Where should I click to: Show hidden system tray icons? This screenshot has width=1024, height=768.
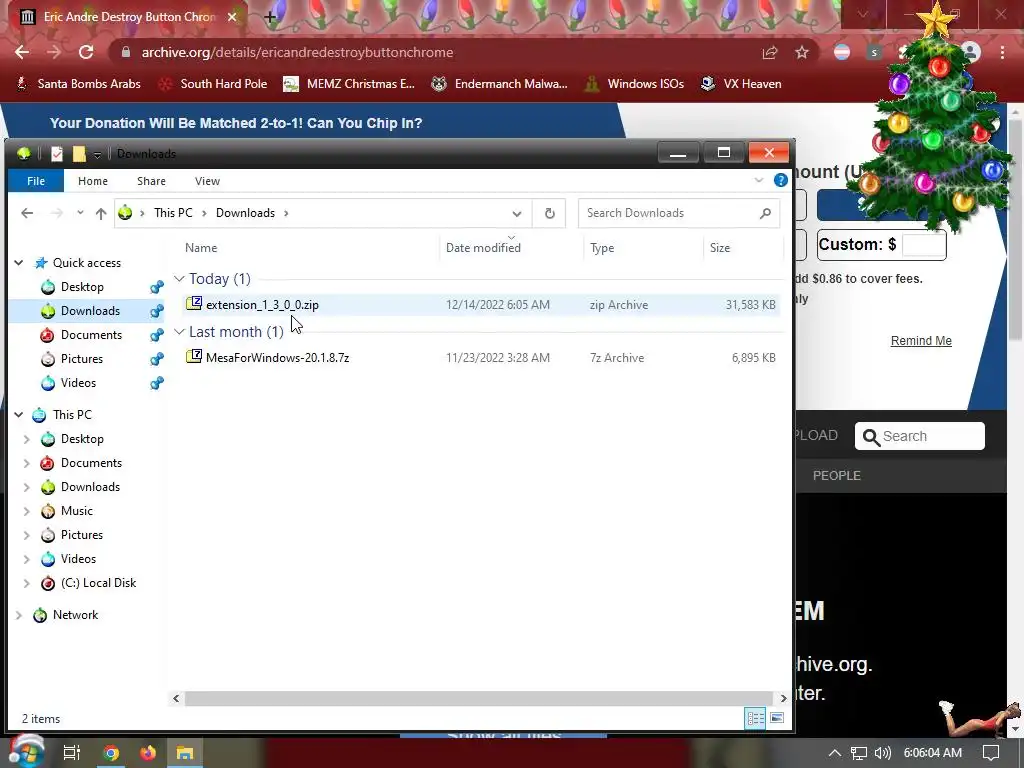(x=835, y=753)
